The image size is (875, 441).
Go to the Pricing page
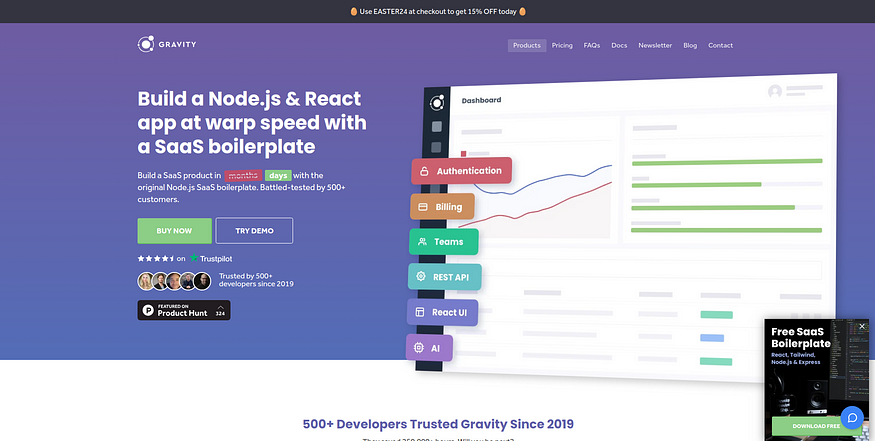pos(562,45)
